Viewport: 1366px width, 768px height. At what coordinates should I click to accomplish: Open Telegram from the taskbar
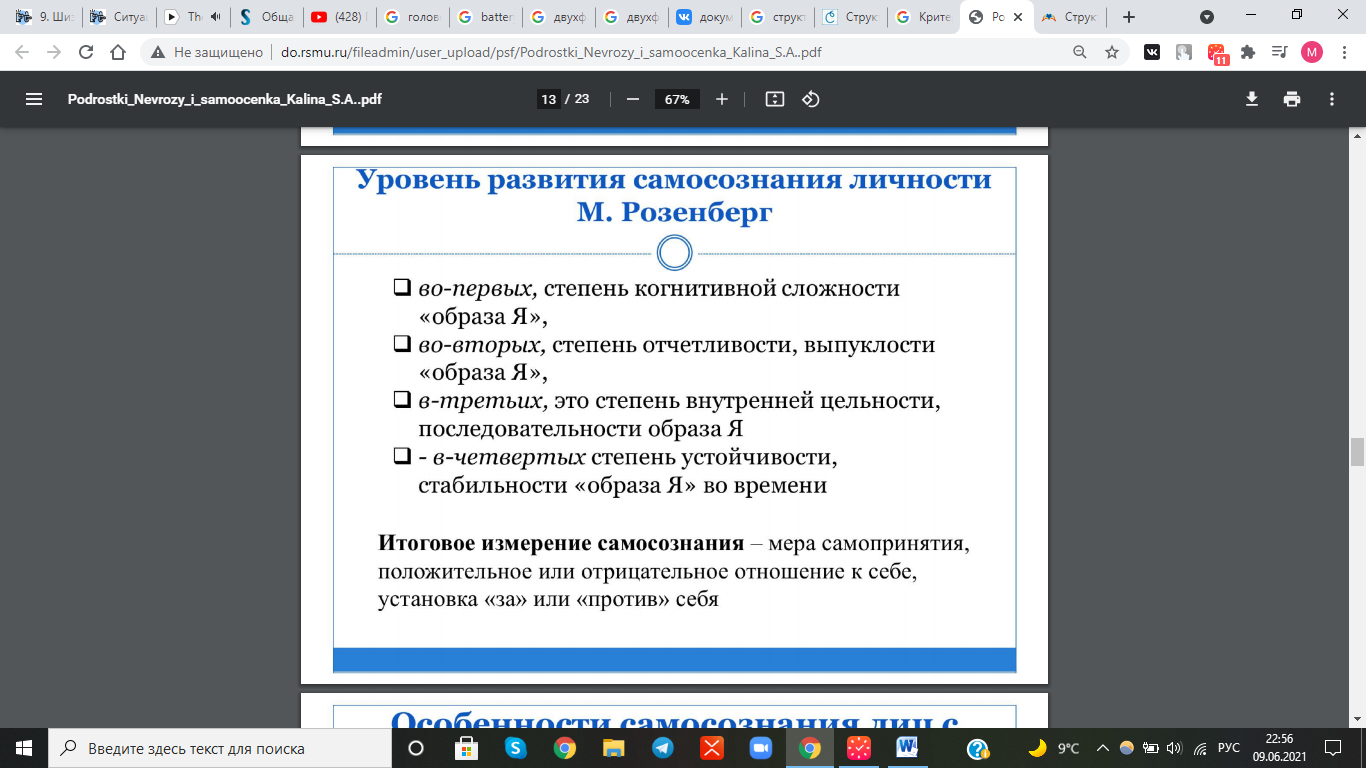click(x=663, y=748)
